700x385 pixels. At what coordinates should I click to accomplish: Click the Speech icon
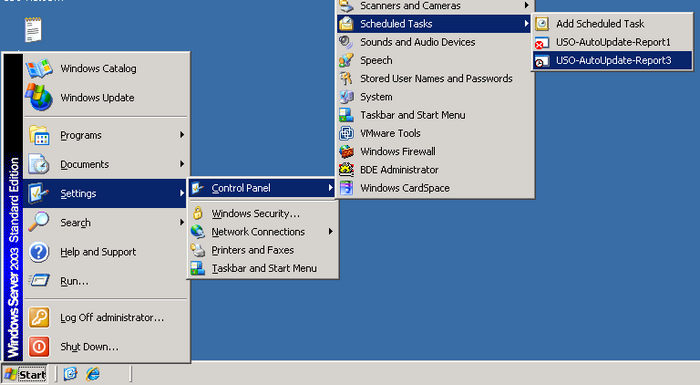(x=346, y=60)
